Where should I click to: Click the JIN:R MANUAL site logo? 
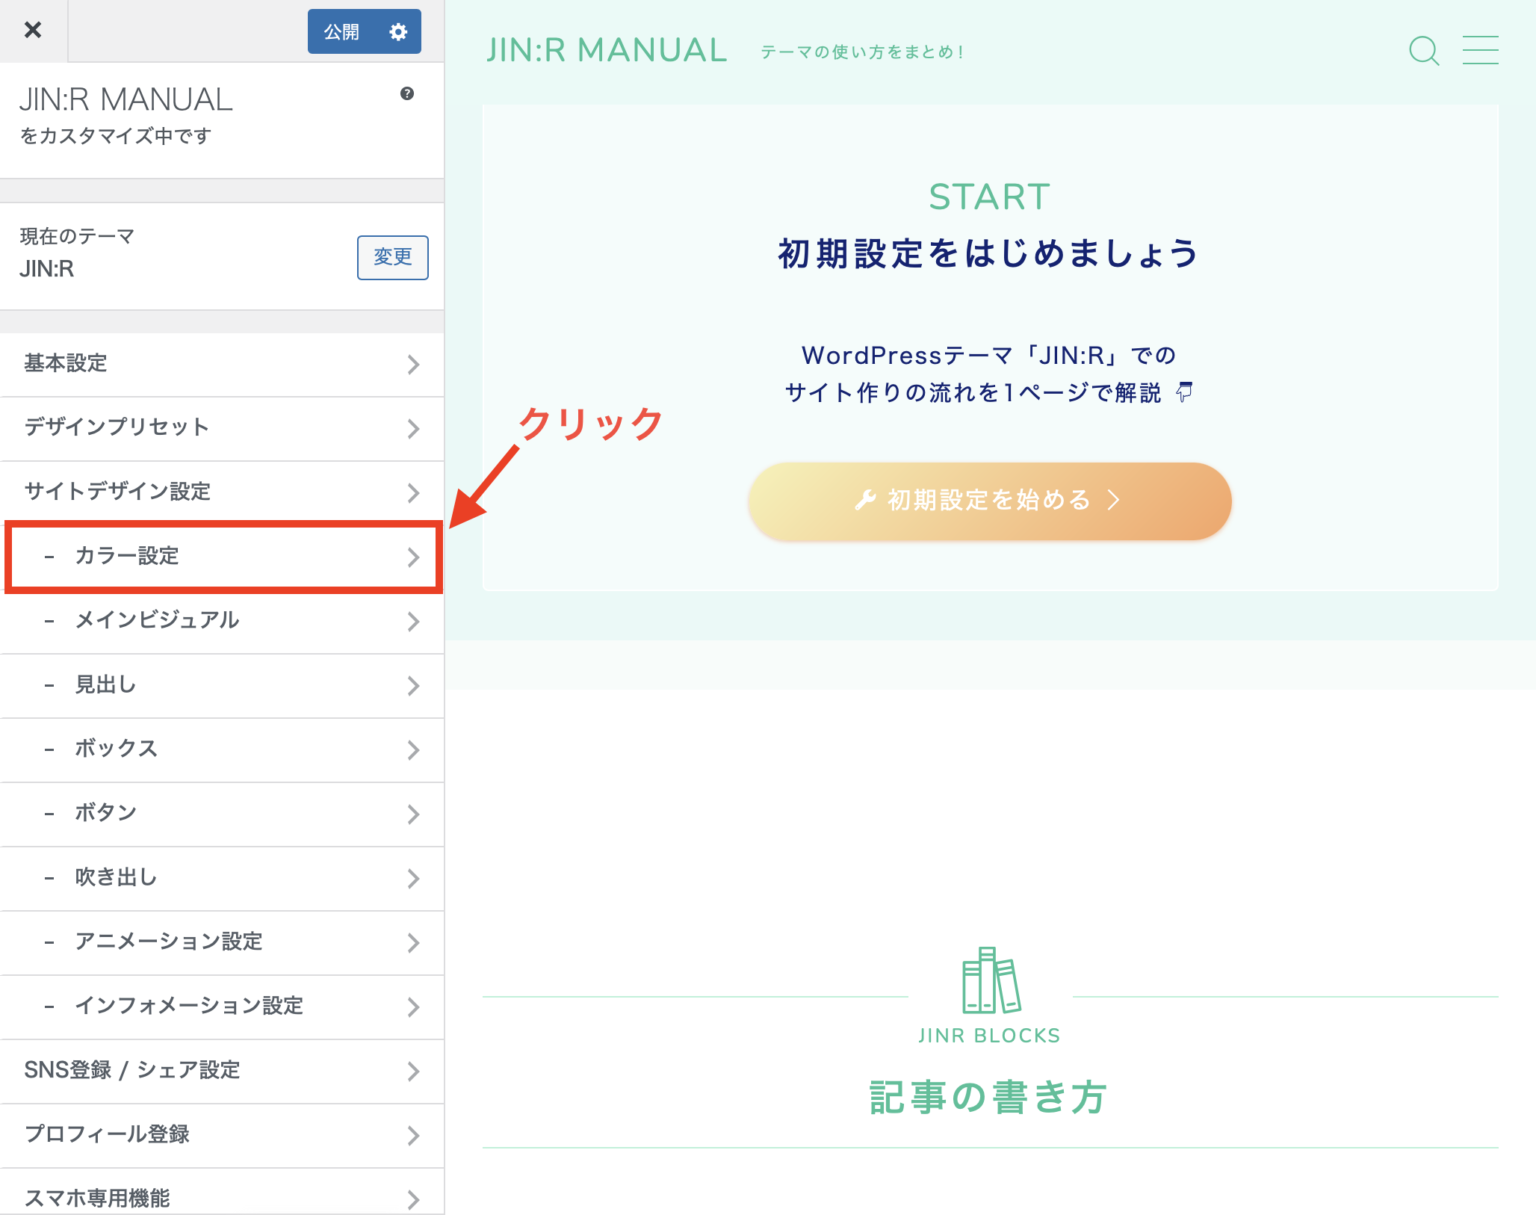[x=606, y=49]
